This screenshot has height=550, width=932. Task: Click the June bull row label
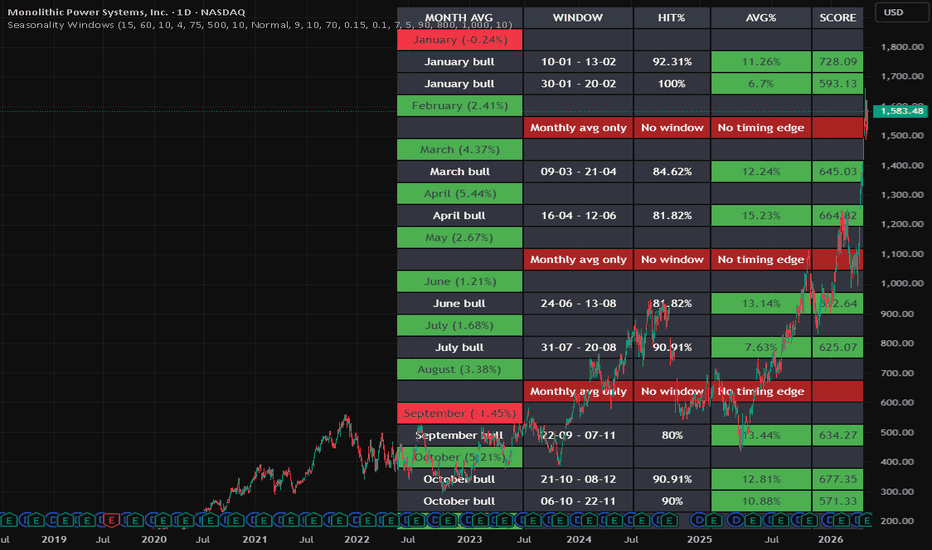tap(459, 304)
